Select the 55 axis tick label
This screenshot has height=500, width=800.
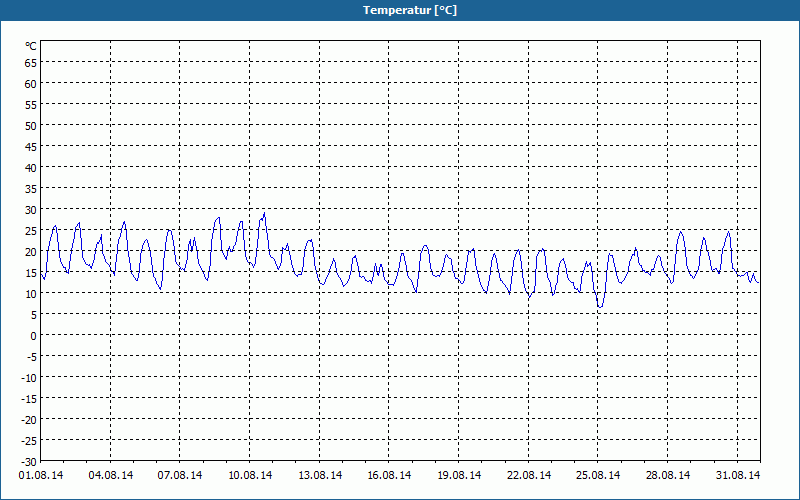pyautogui.click(x=31, y=105)
